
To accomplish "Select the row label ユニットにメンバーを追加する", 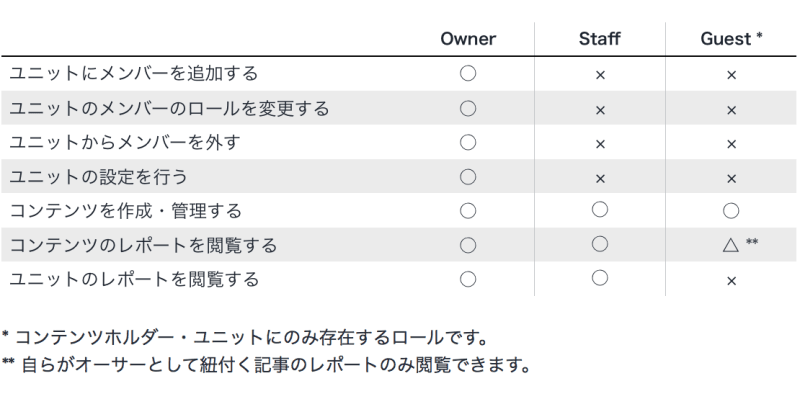I will point(134,73).
